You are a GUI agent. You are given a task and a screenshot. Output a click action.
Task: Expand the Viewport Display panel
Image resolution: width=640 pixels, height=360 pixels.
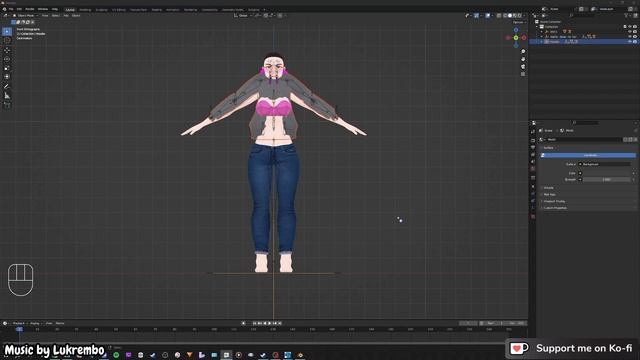(x=554, y=201)
